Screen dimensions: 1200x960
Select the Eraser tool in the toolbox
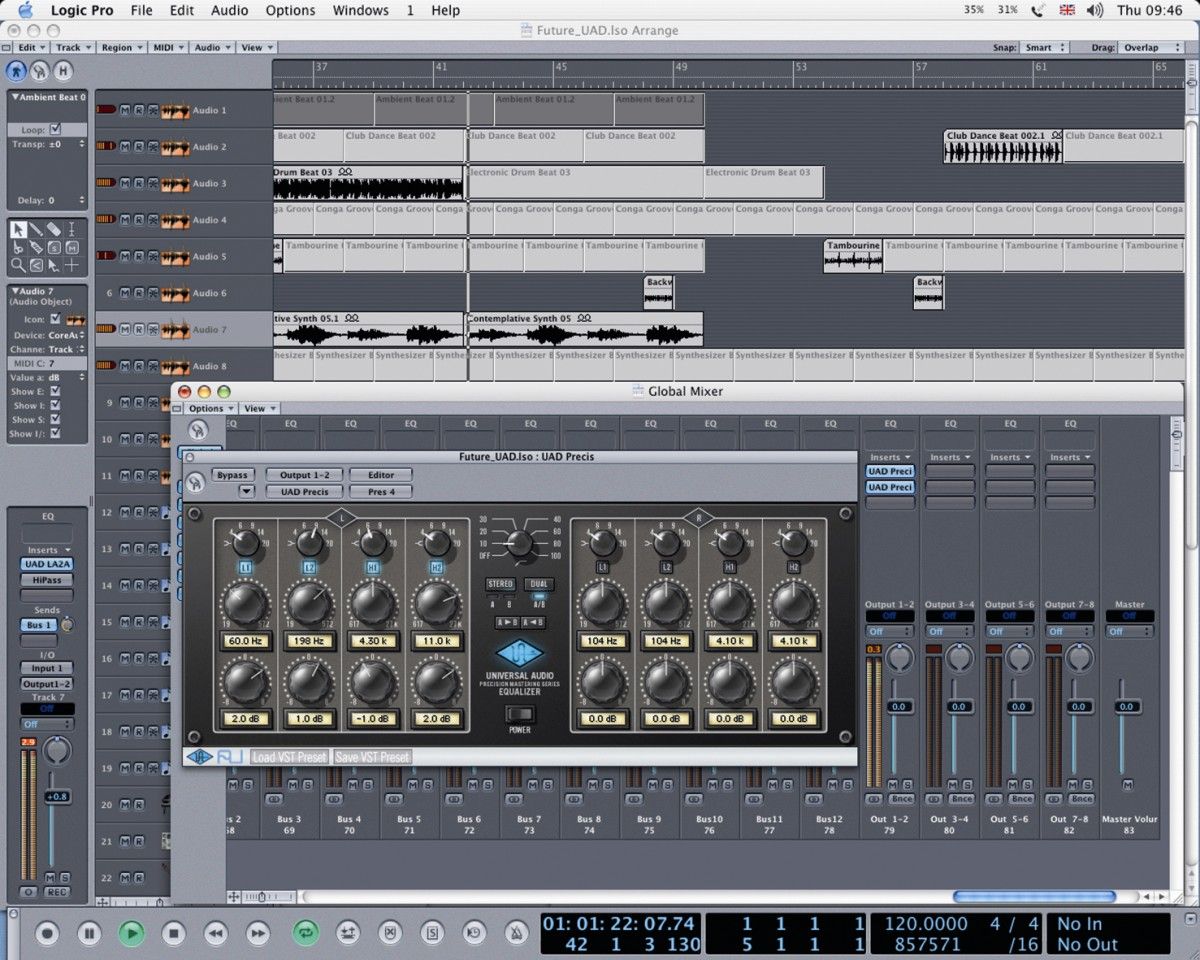(54, 229)
